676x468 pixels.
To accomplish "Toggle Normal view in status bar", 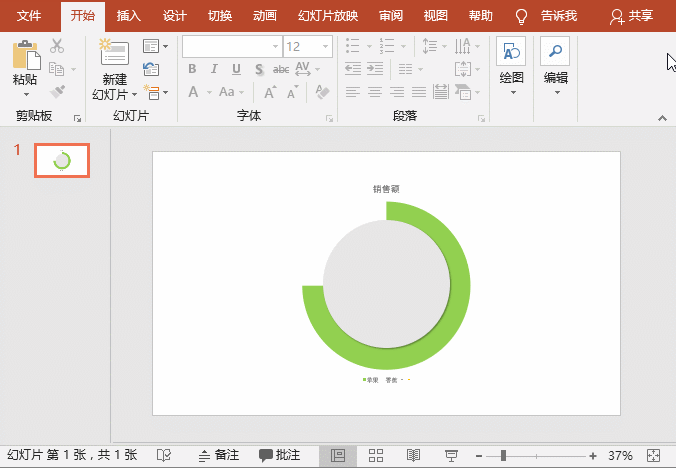I will pyautogui.click(x=338, y=456).
